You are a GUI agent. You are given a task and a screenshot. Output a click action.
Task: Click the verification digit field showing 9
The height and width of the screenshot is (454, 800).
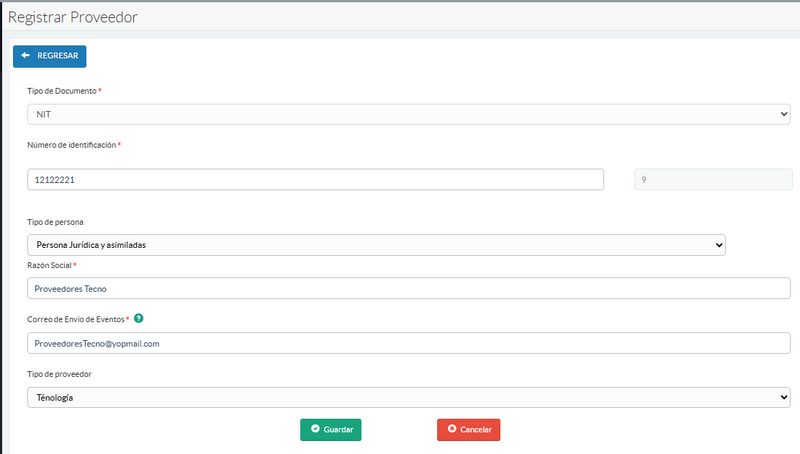[712, 179]
